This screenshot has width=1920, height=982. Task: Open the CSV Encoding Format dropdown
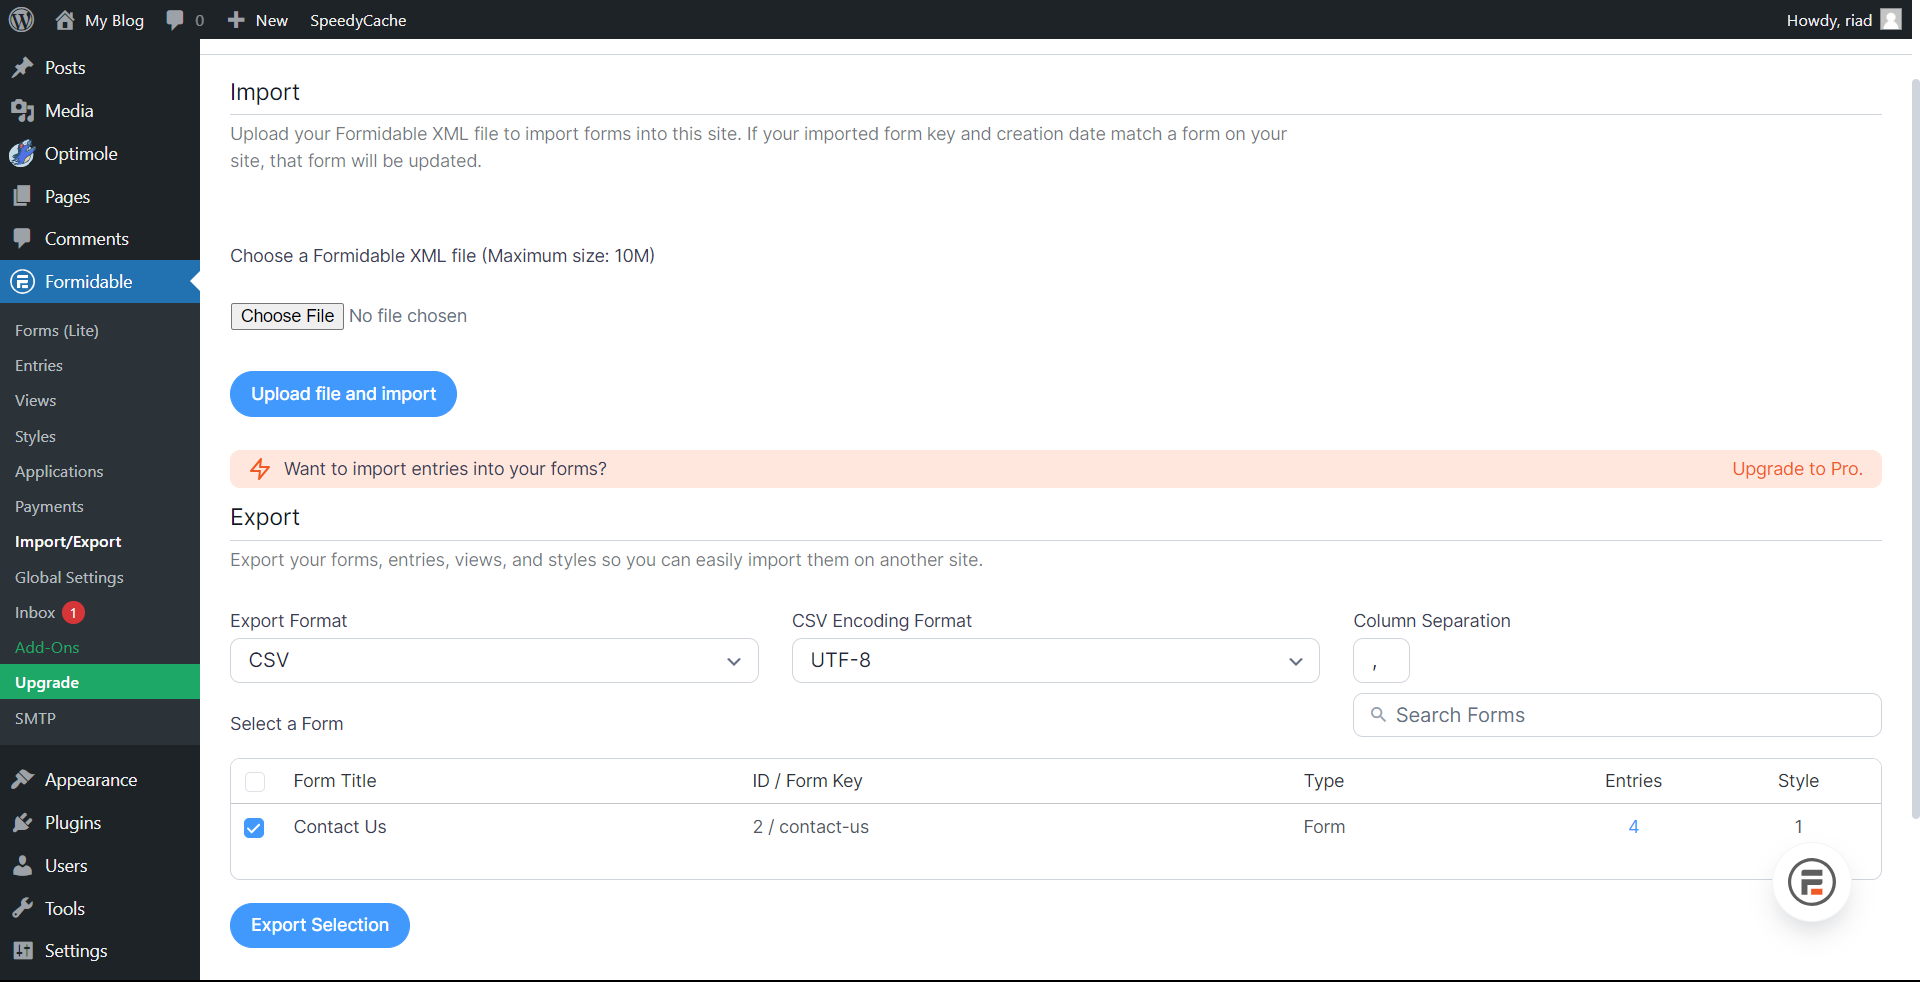click(1055, 660)
